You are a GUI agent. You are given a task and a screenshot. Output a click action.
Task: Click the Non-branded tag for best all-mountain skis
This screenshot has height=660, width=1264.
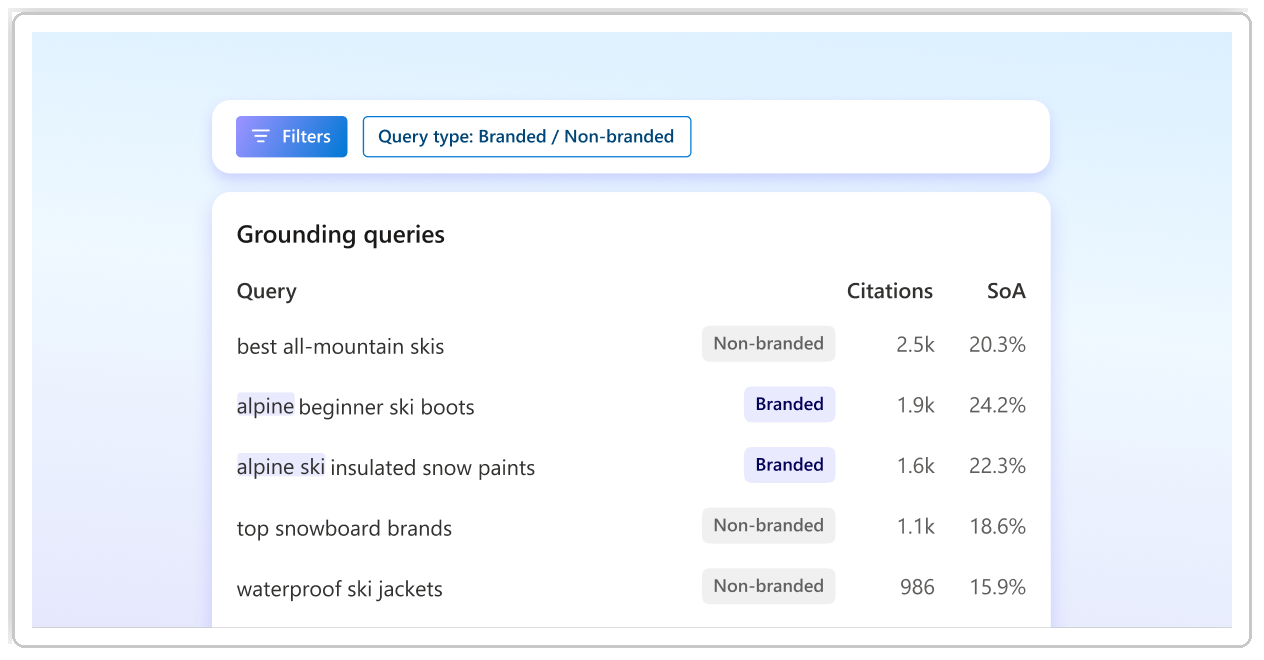(x=768, y=344)
